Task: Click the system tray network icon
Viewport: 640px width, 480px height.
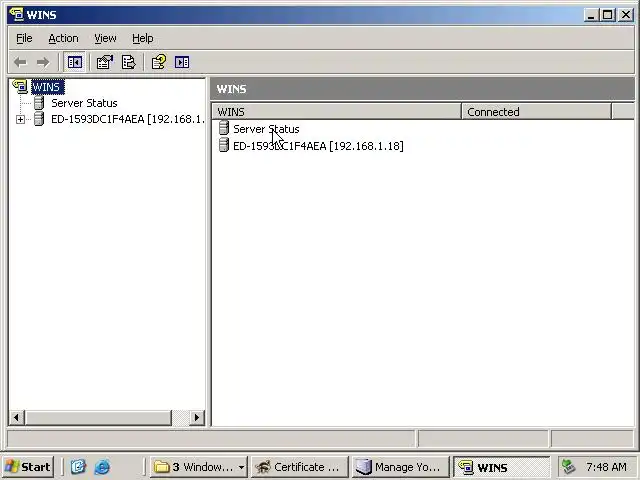Action: point(568,467)
